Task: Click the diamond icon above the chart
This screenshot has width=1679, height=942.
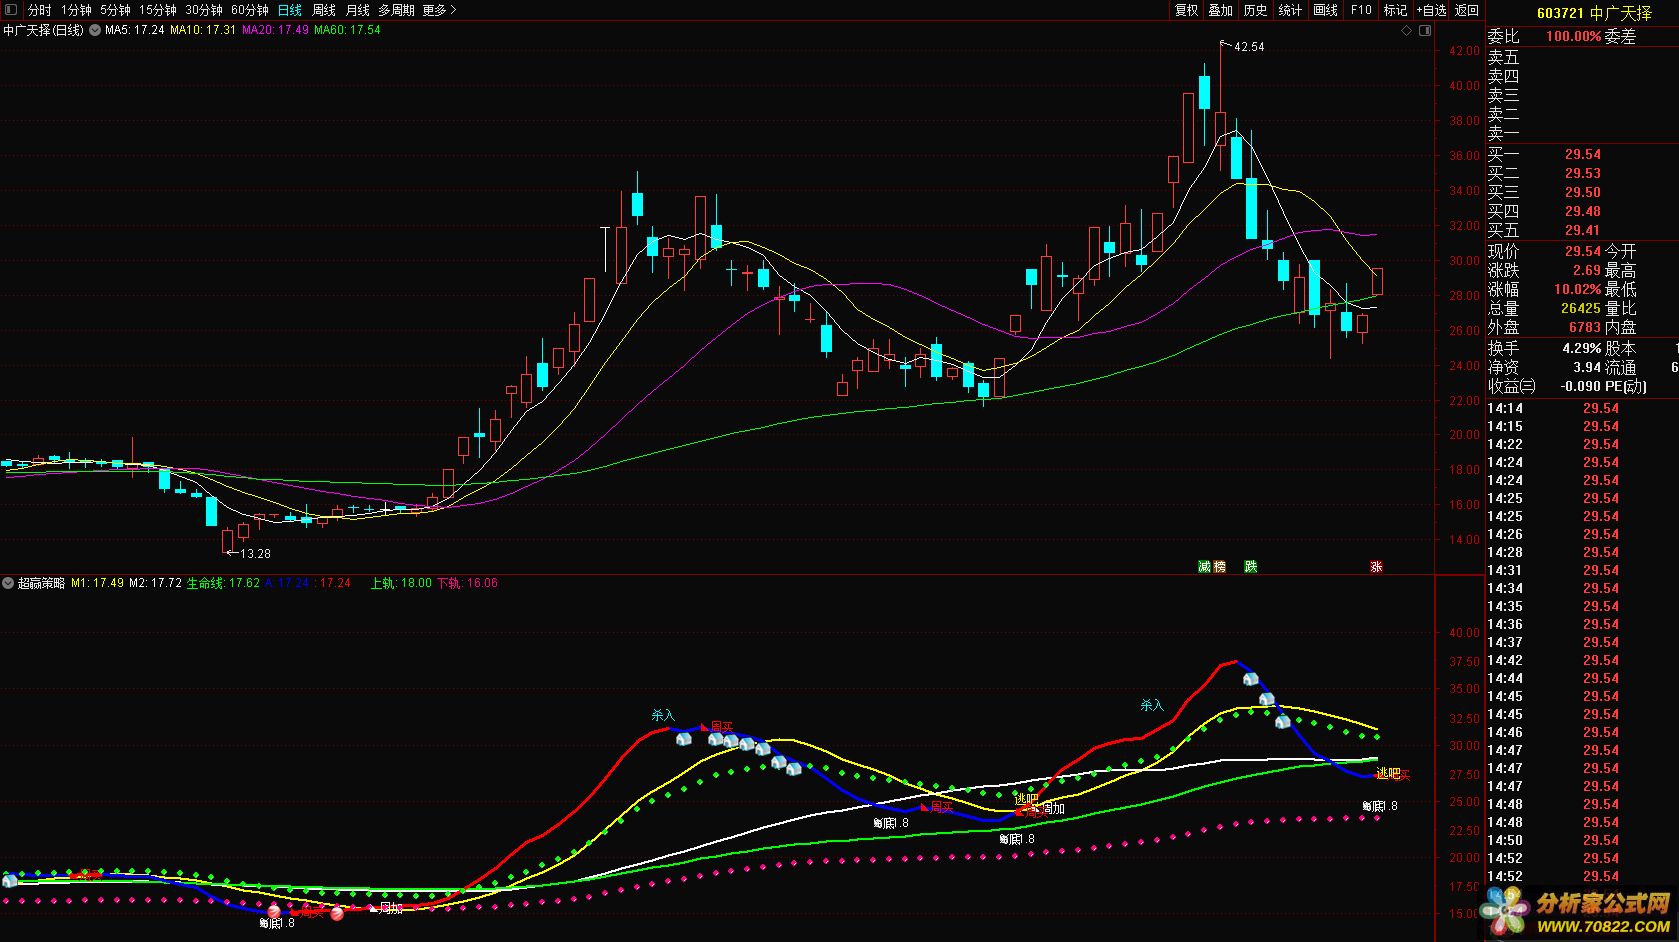Action: (1407, 31)
